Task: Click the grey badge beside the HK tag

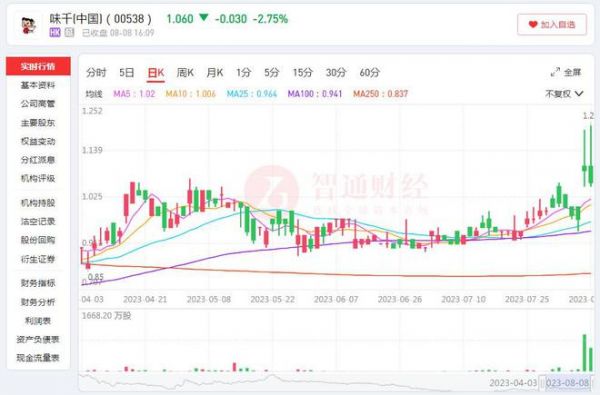Action: (69, 33)
